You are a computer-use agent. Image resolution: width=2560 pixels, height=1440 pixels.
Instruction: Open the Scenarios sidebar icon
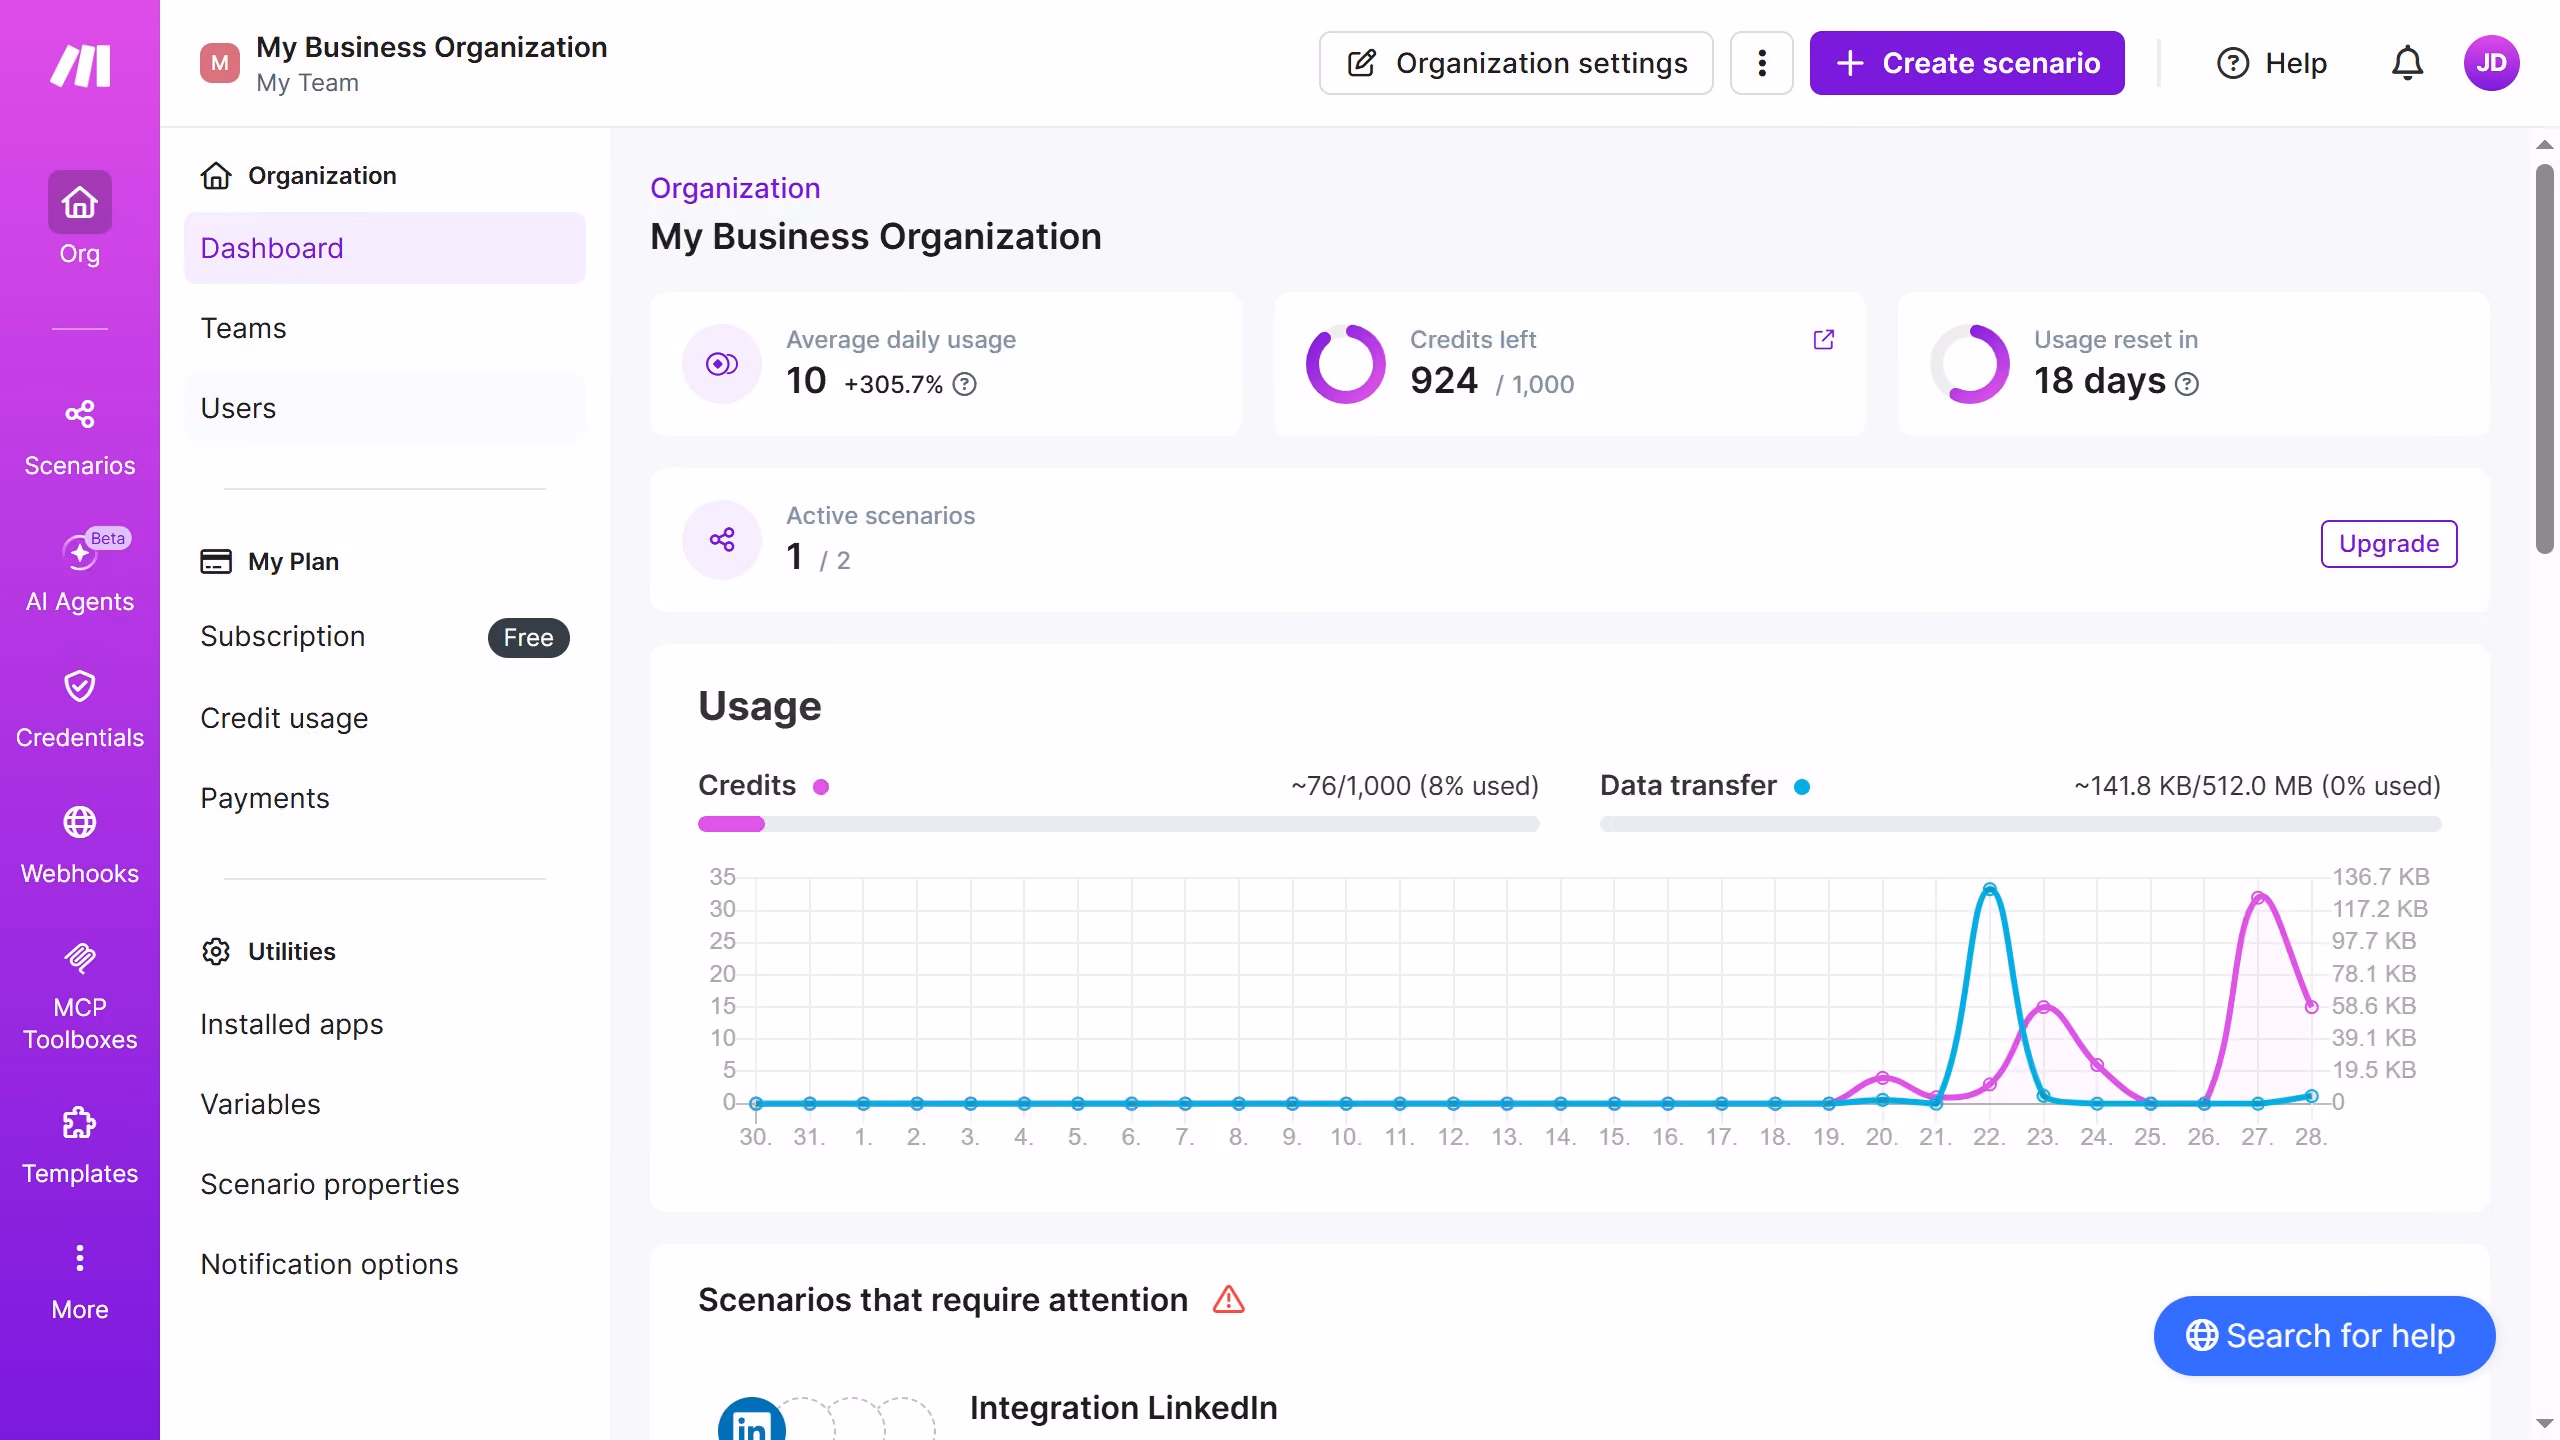[x=79, y=414]
